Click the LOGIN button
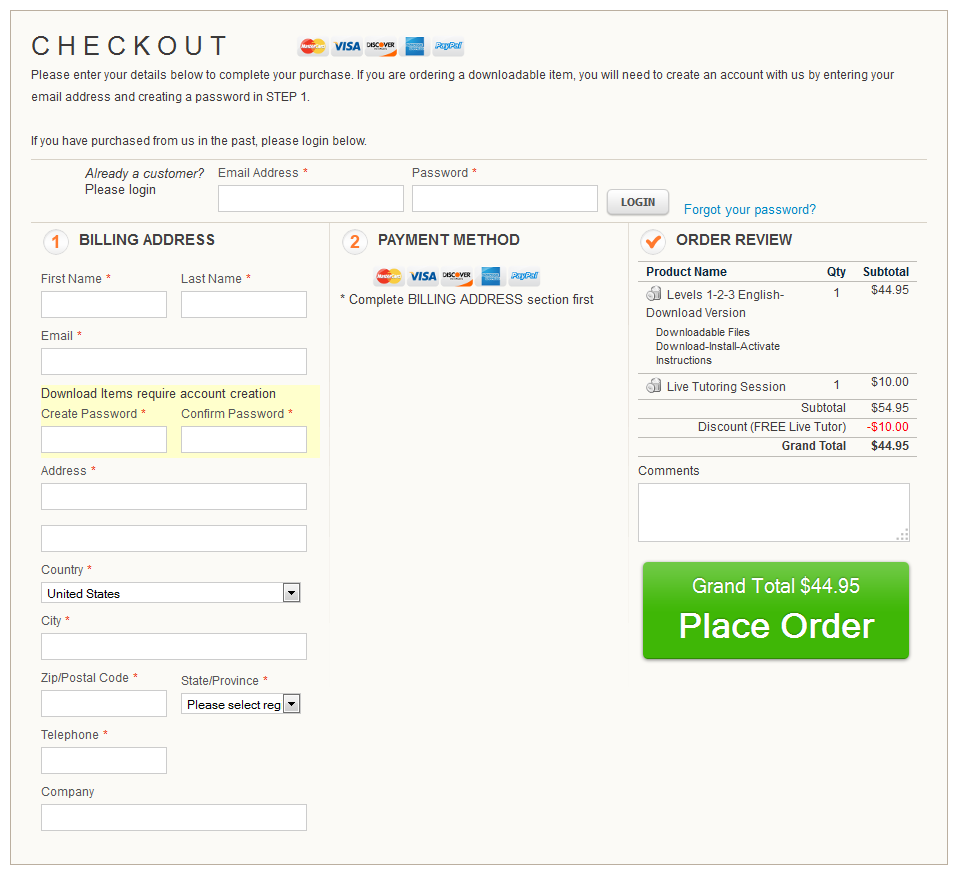 638,202
